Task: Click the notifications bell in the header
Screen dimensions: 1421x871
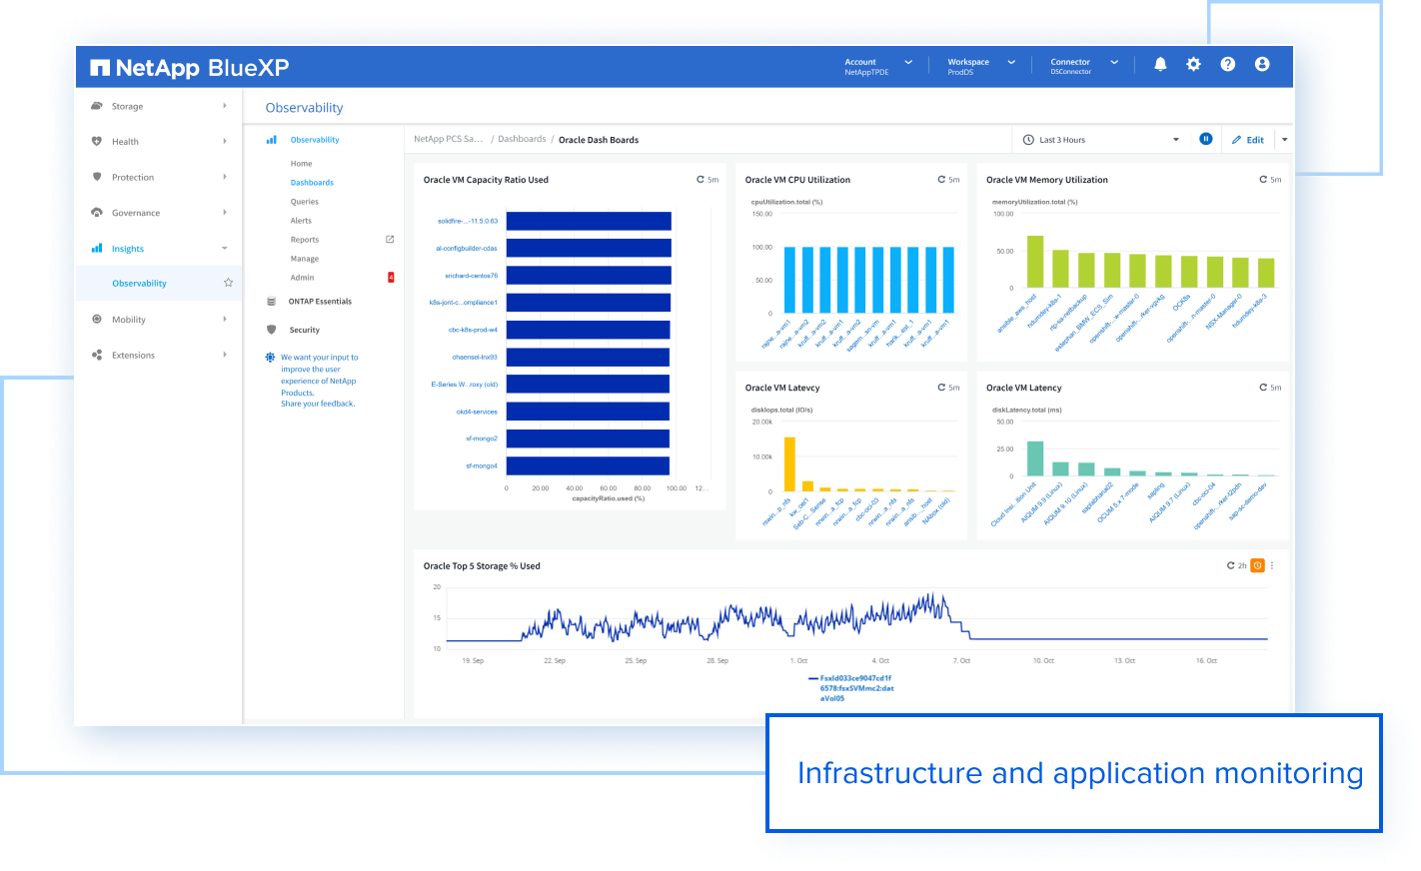Action: coord(1160,63)
